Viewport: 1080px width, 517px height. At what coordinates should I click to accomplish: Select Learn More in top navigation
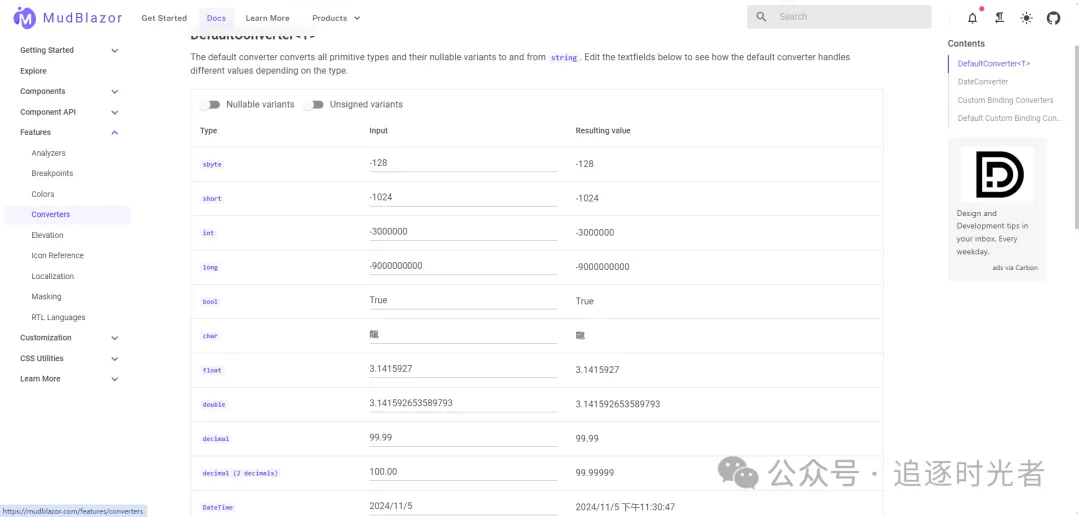(x=267, y=18)
